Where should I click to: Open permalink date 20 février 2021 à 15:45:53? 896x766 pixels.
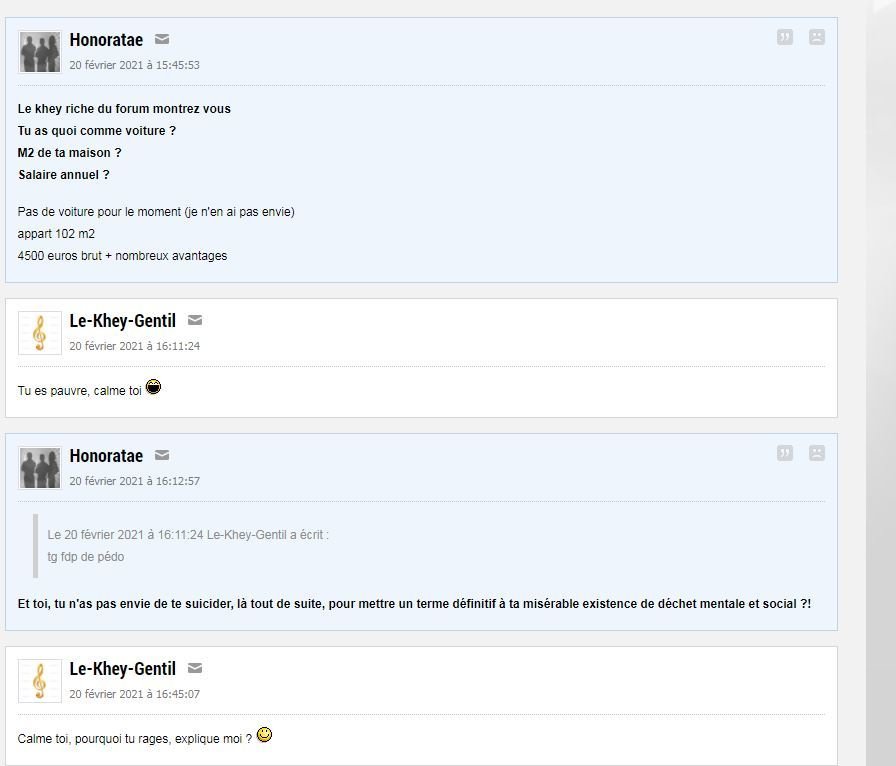(134, 65)
